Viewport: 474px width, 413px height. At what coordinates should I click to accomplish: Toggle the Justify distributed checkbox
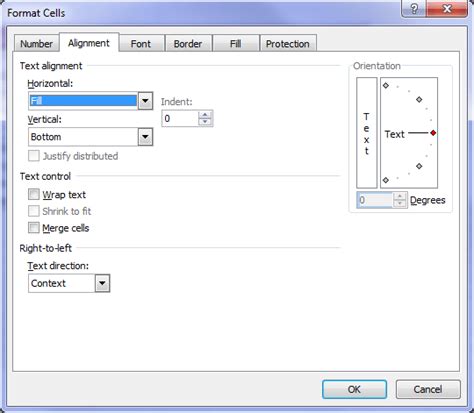34,156
